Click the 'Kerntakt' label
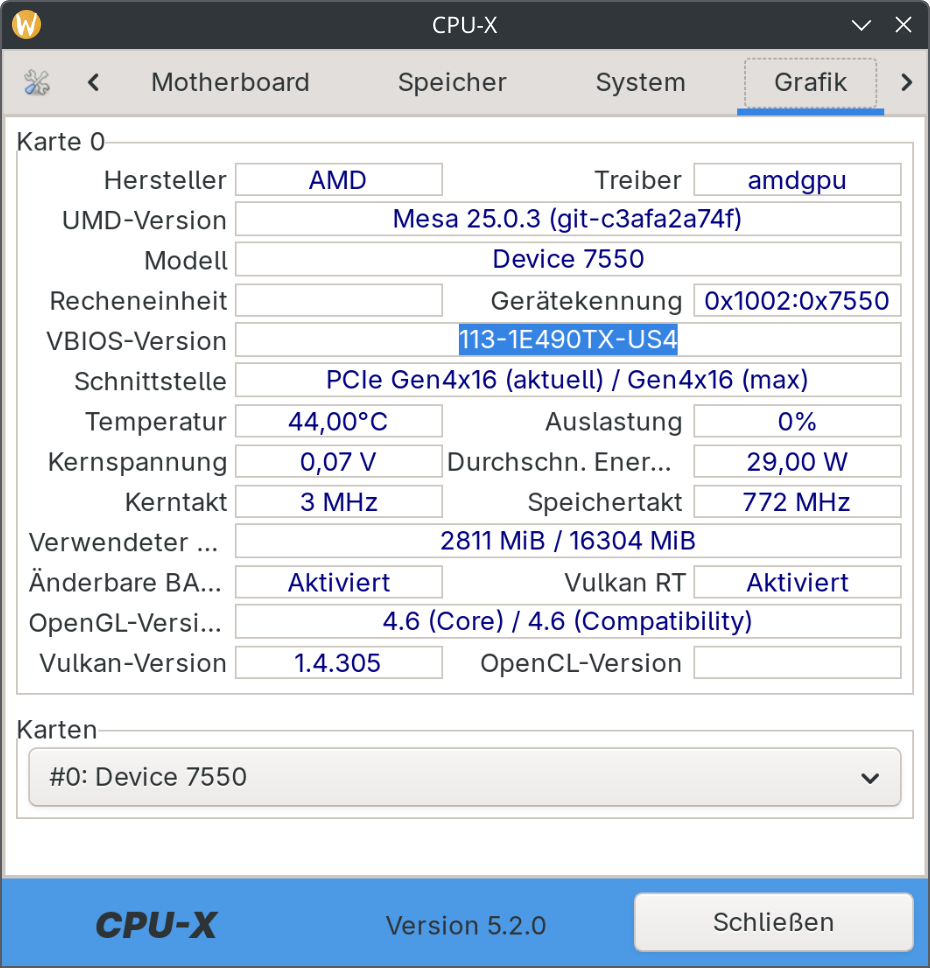This screenshot has height=968, width=930. click(x=176, y=502)
